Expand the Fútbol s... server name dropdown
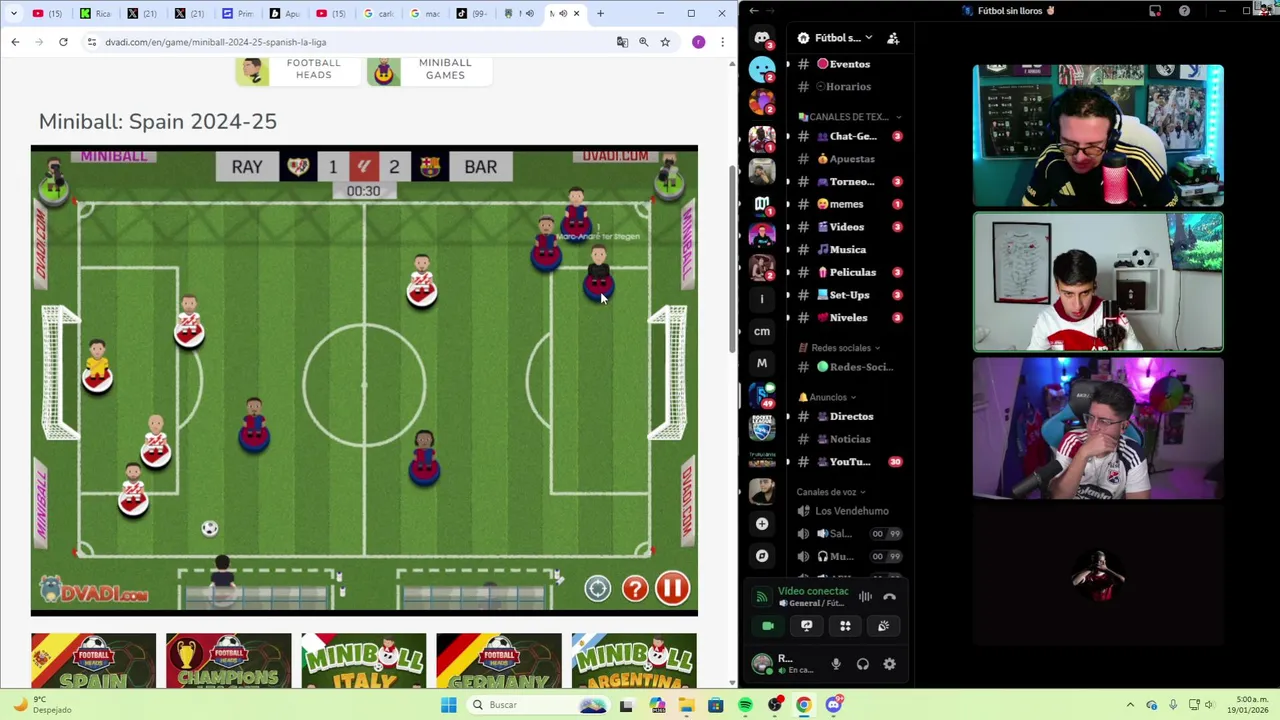 (868, 38)
